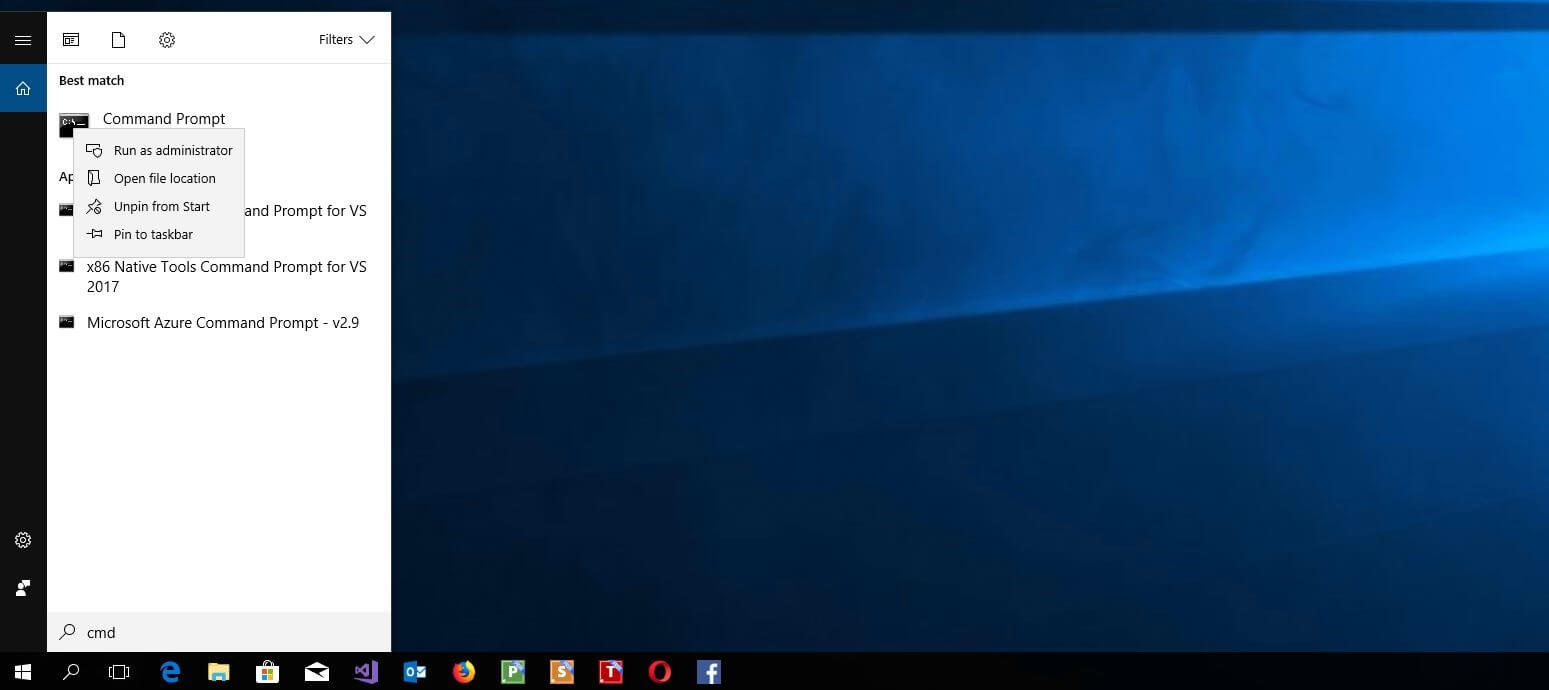Click the search box containing cmd
Viewport: 1549px width, 690px height.
coord(218,632)
